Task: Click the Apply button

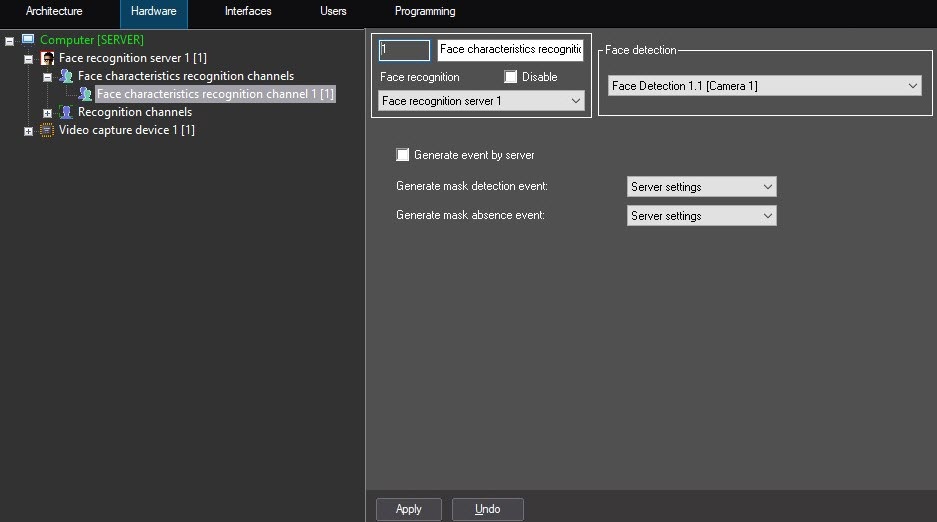Action: tap(409, 509)
